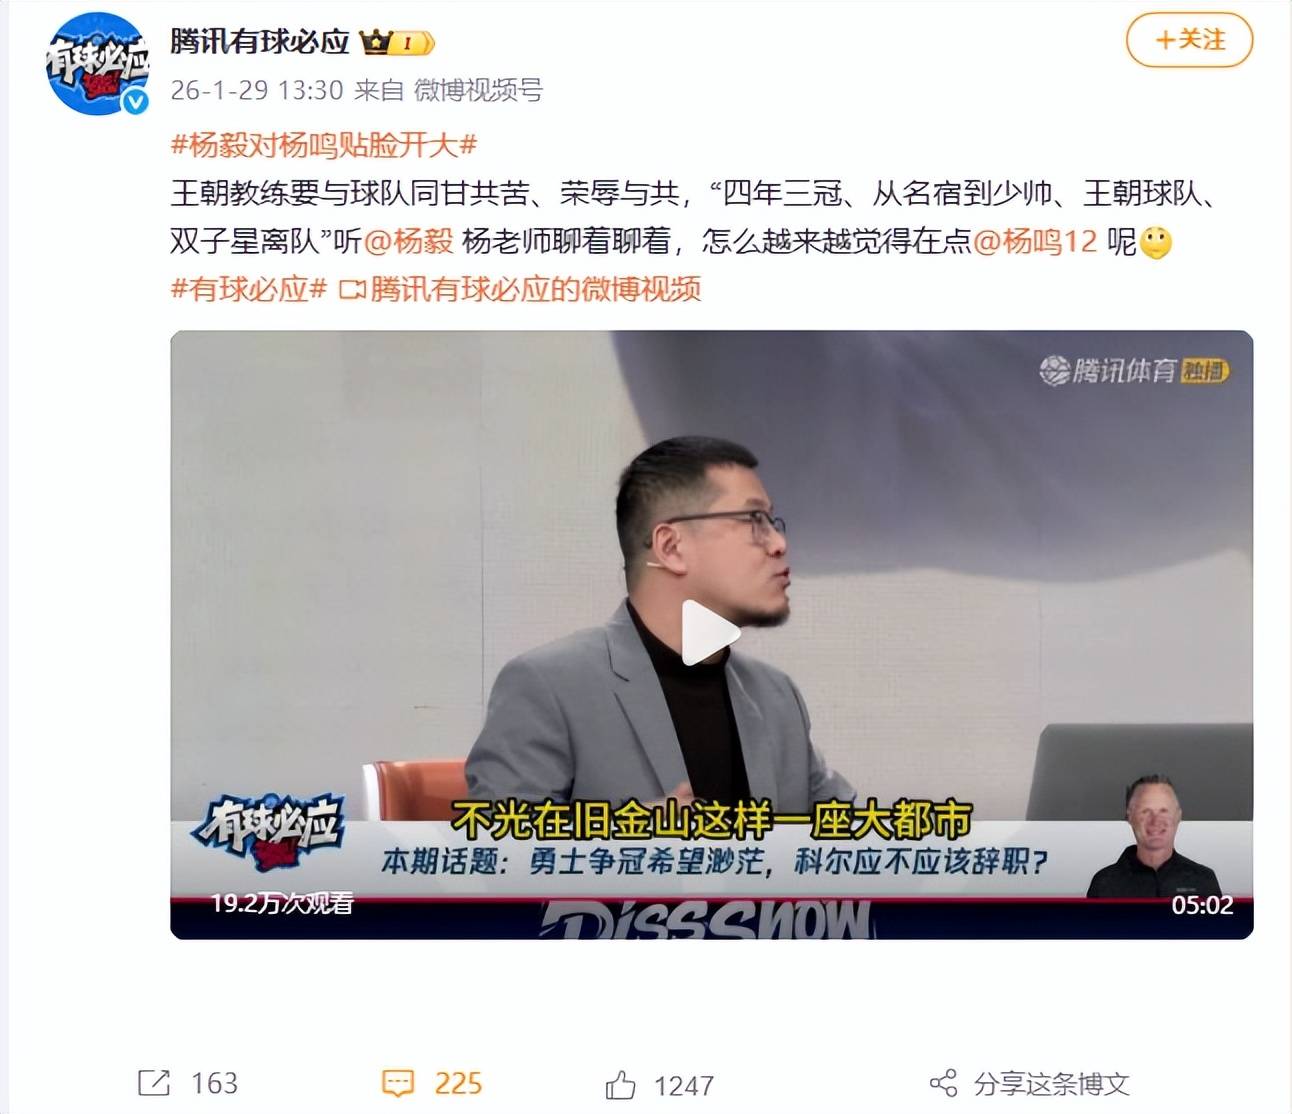Click the post timestamp 26-1-29 13:30

tap(257, 90)
